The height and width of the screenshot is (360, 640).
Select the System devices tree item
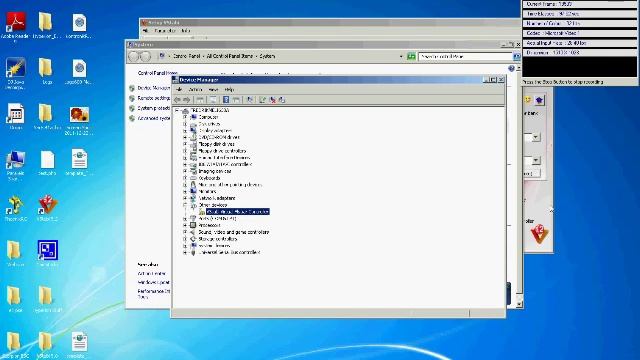(214, 246)
